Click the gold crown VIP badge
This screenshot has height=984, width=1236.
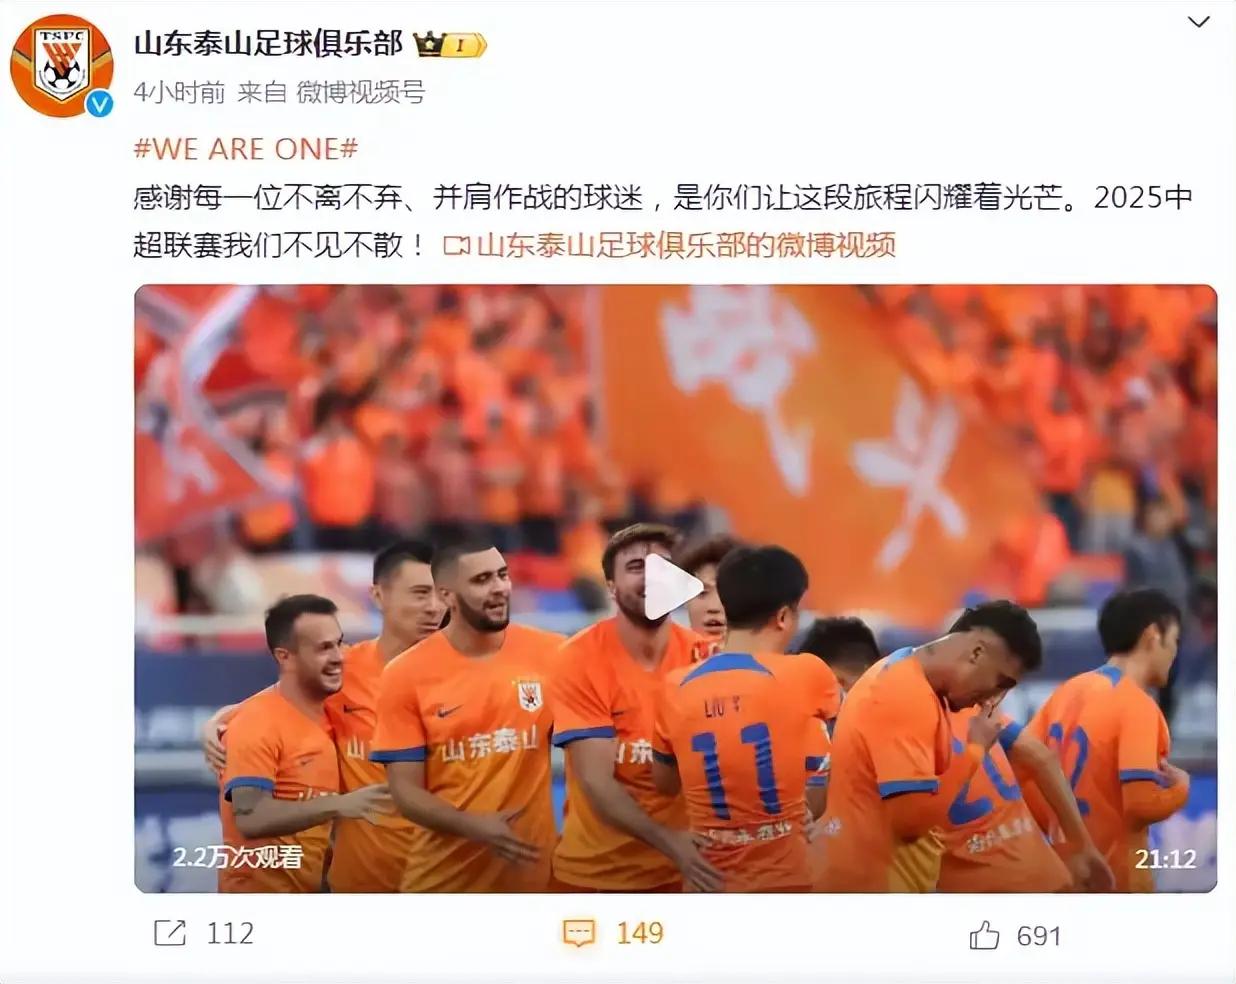[449, 44]
